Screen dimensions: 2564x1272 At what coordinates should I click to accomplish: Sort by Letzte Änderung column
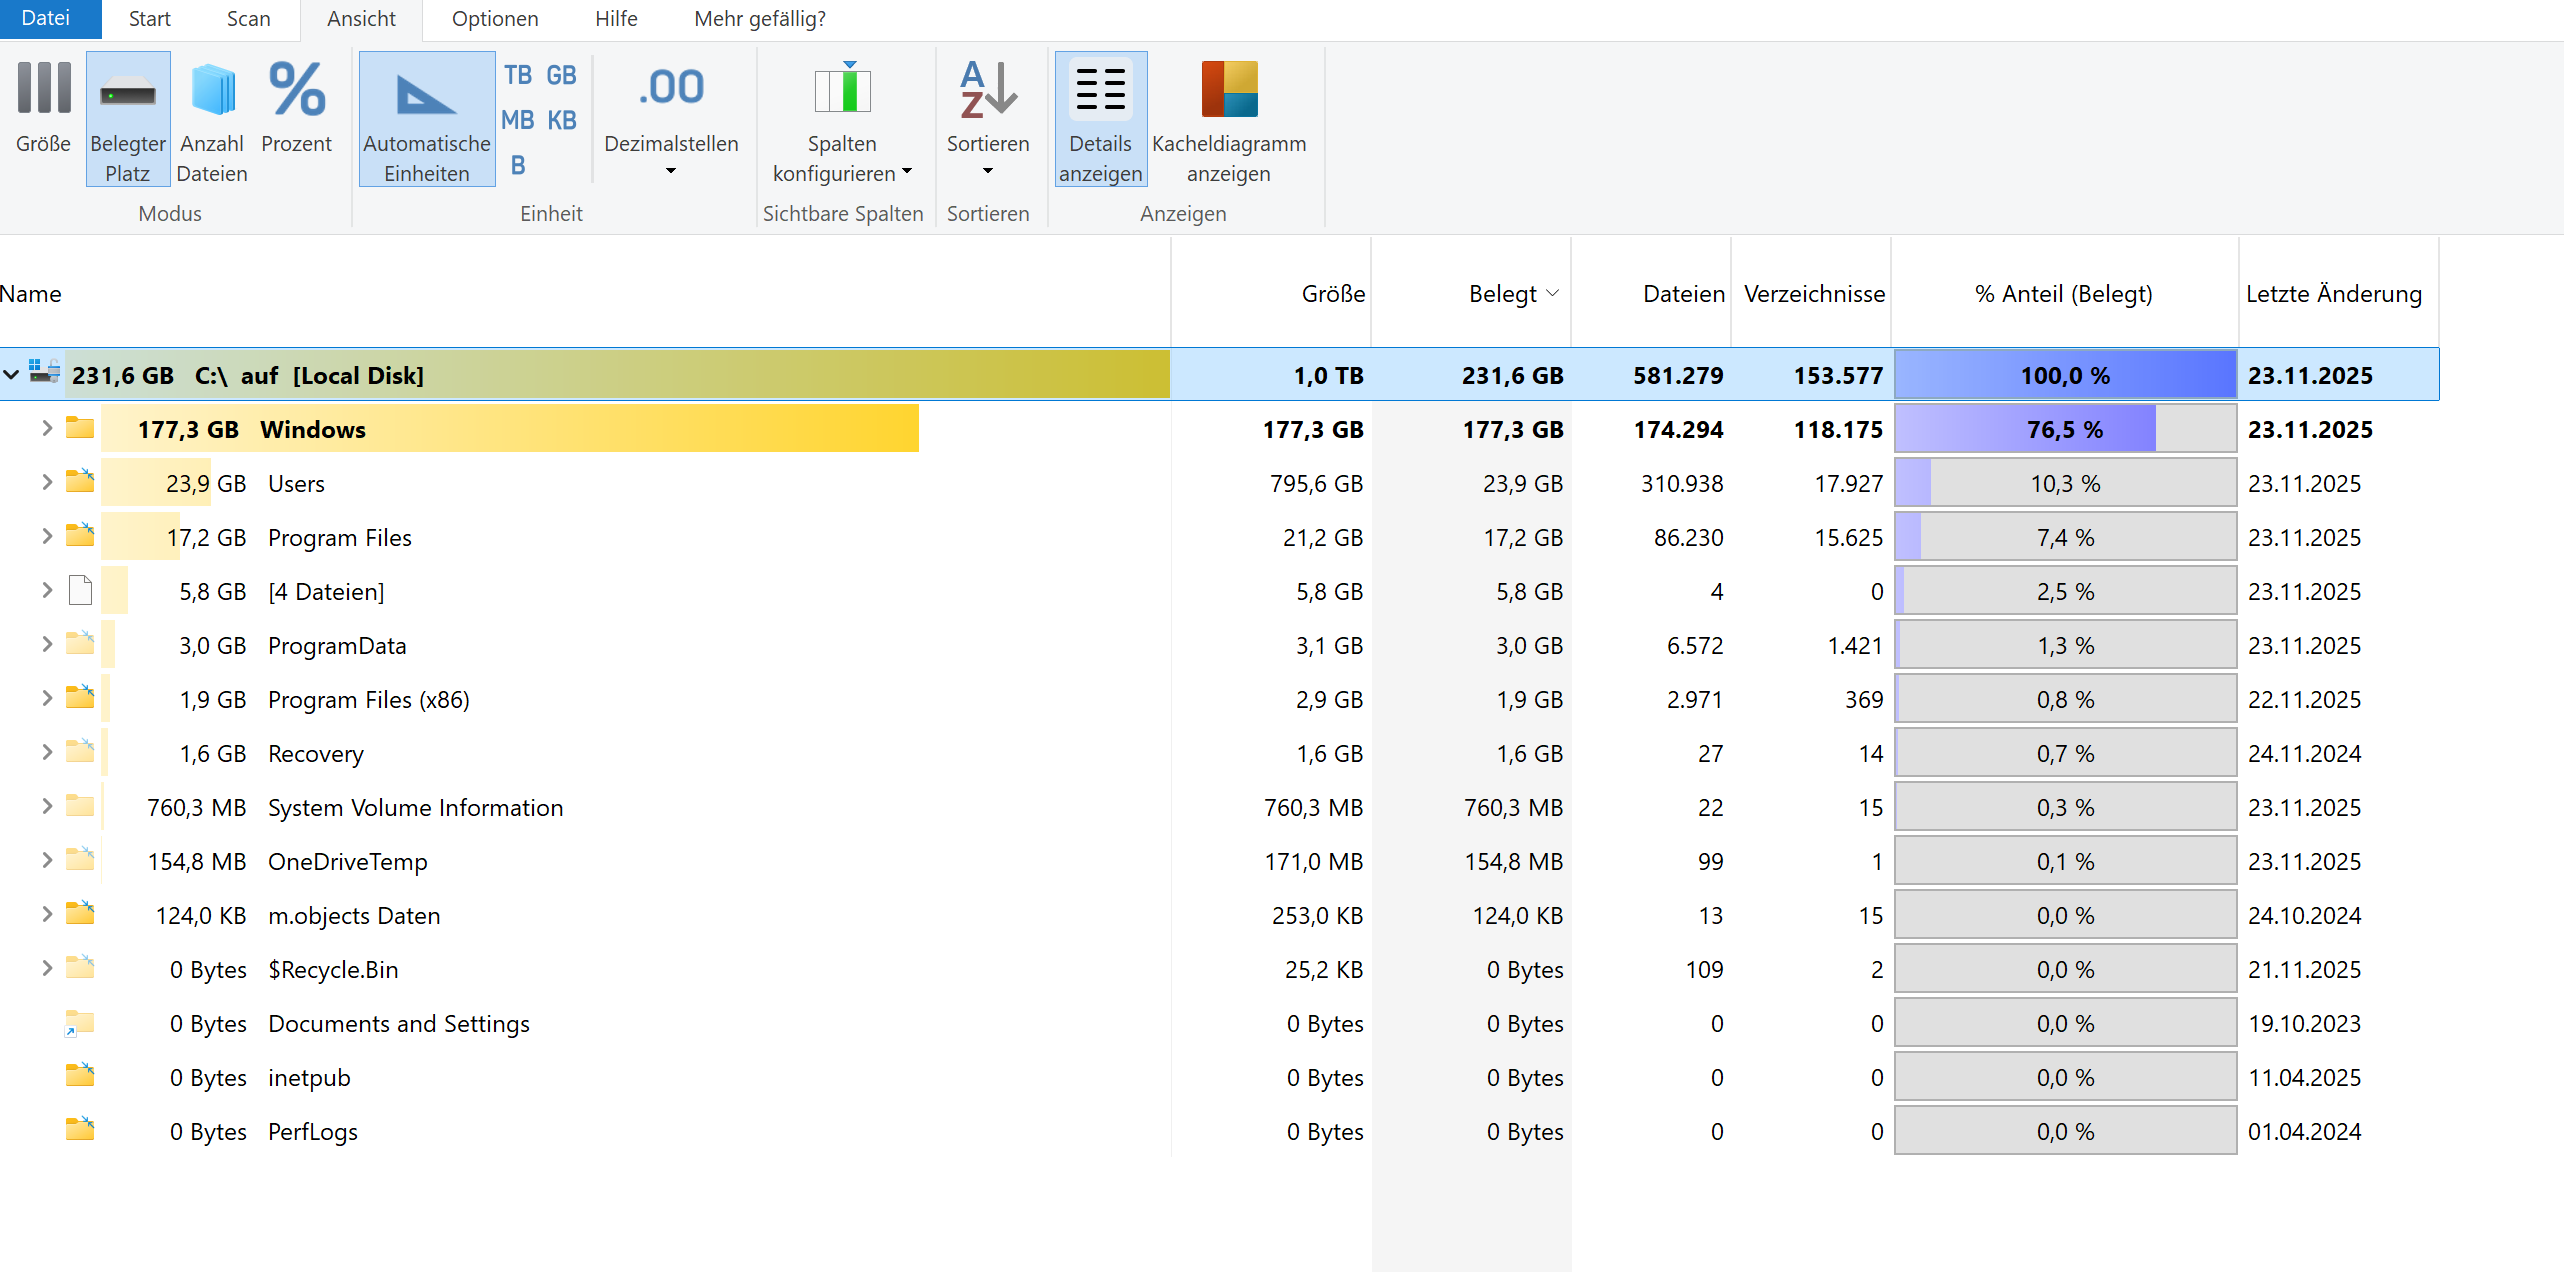[x=2334, y=294]
